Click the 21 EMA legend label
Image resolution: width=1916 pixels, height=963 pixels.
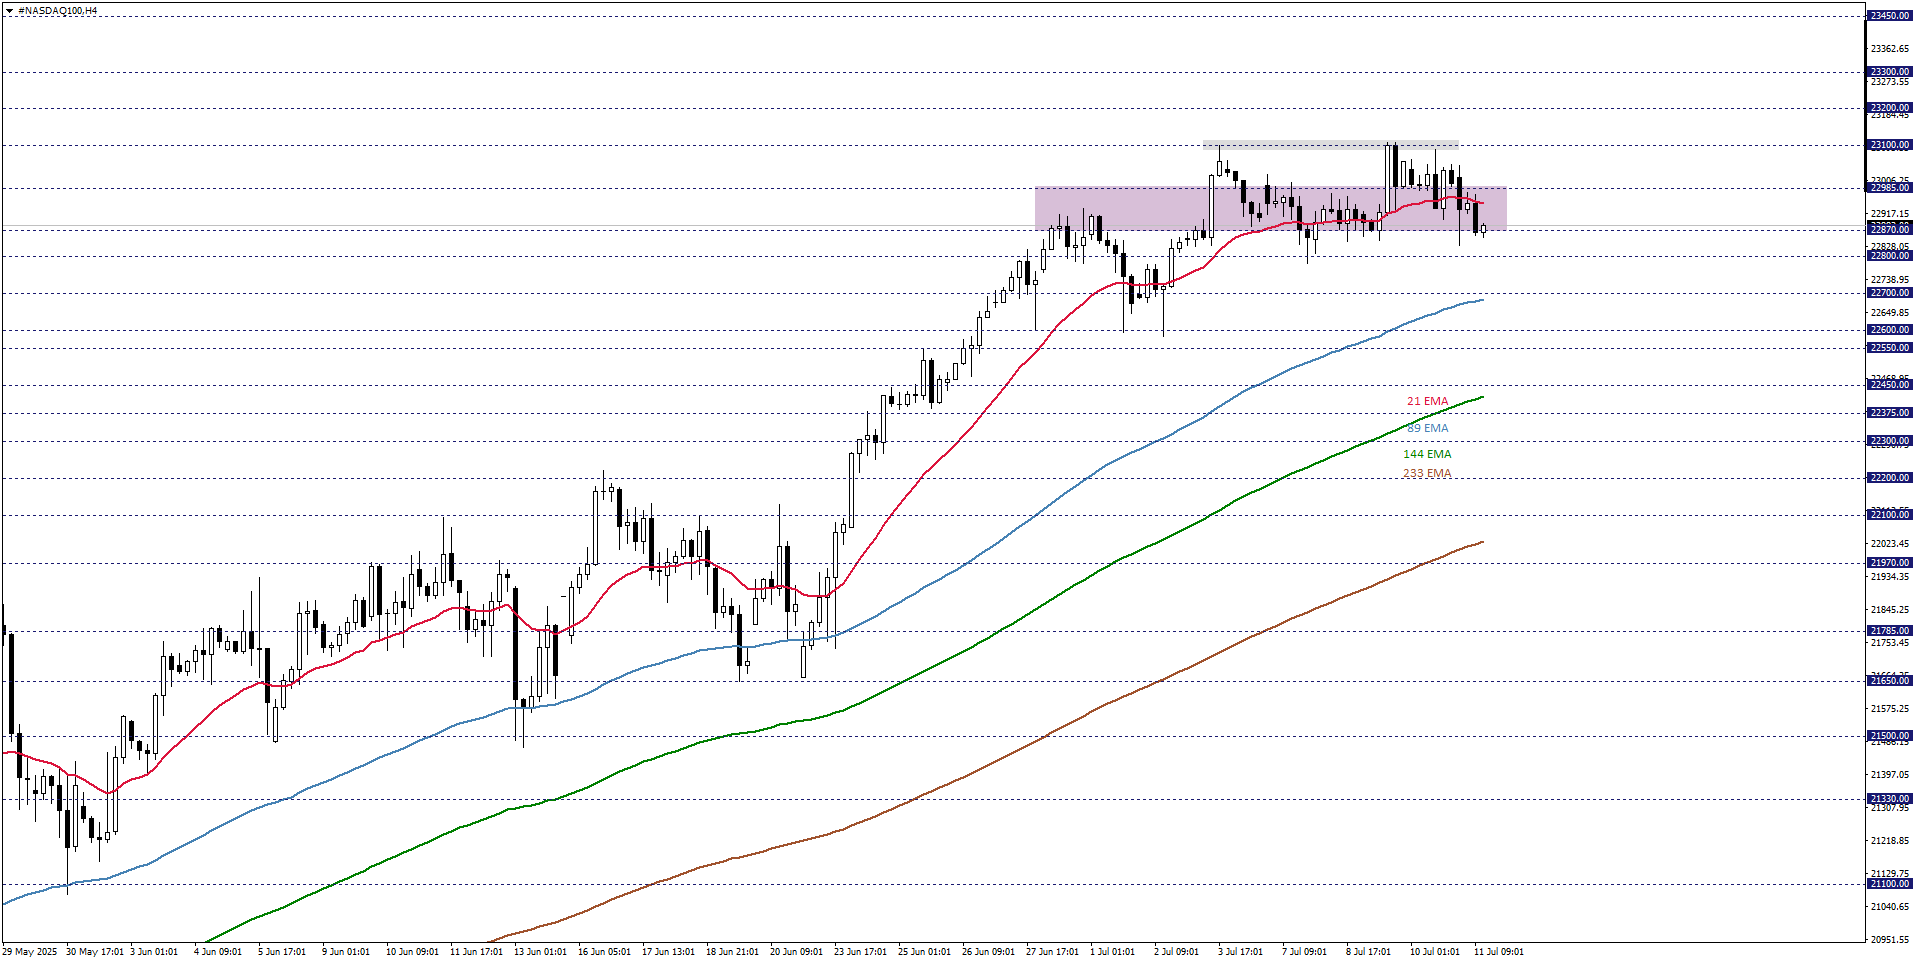coord(1427,401)
